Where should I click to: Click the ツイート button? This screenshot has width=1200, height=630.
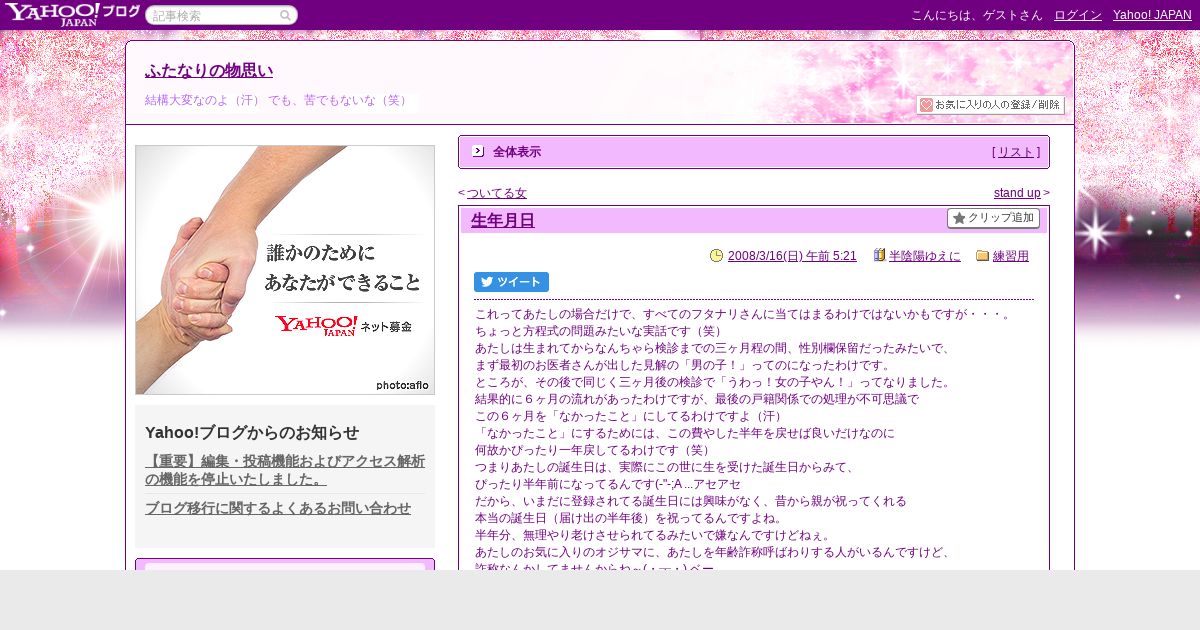pos(511,282)
